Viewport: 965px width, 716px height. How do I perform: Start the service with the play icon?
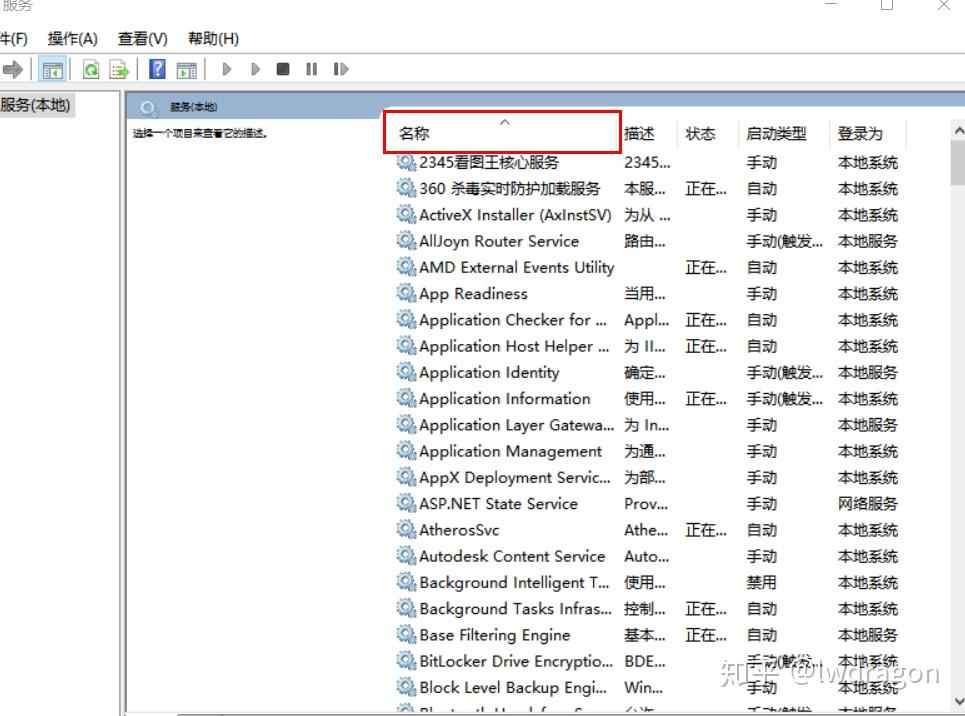(227, 69)
